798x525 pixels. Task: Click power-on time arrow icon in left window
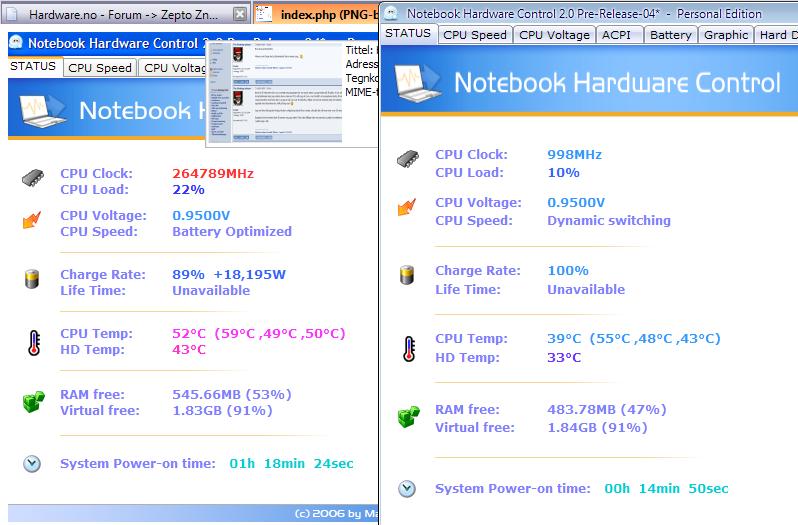[x=32, y=463]
